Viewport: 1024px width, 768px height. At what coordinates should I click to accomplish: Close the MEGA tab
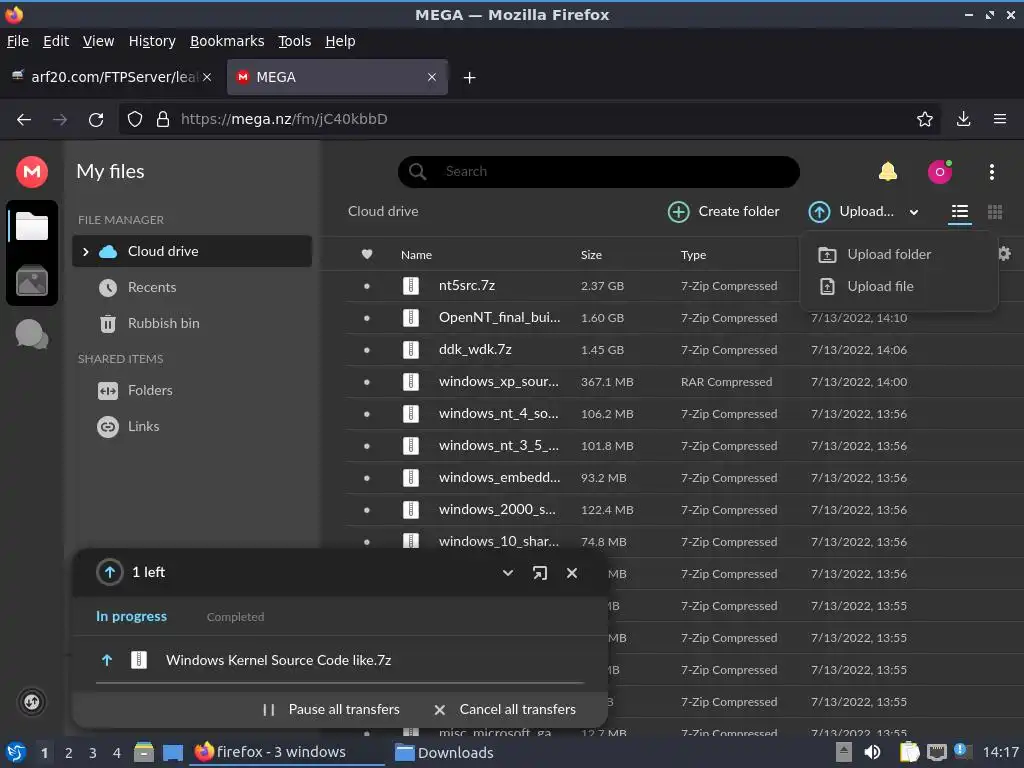[432, 77]
